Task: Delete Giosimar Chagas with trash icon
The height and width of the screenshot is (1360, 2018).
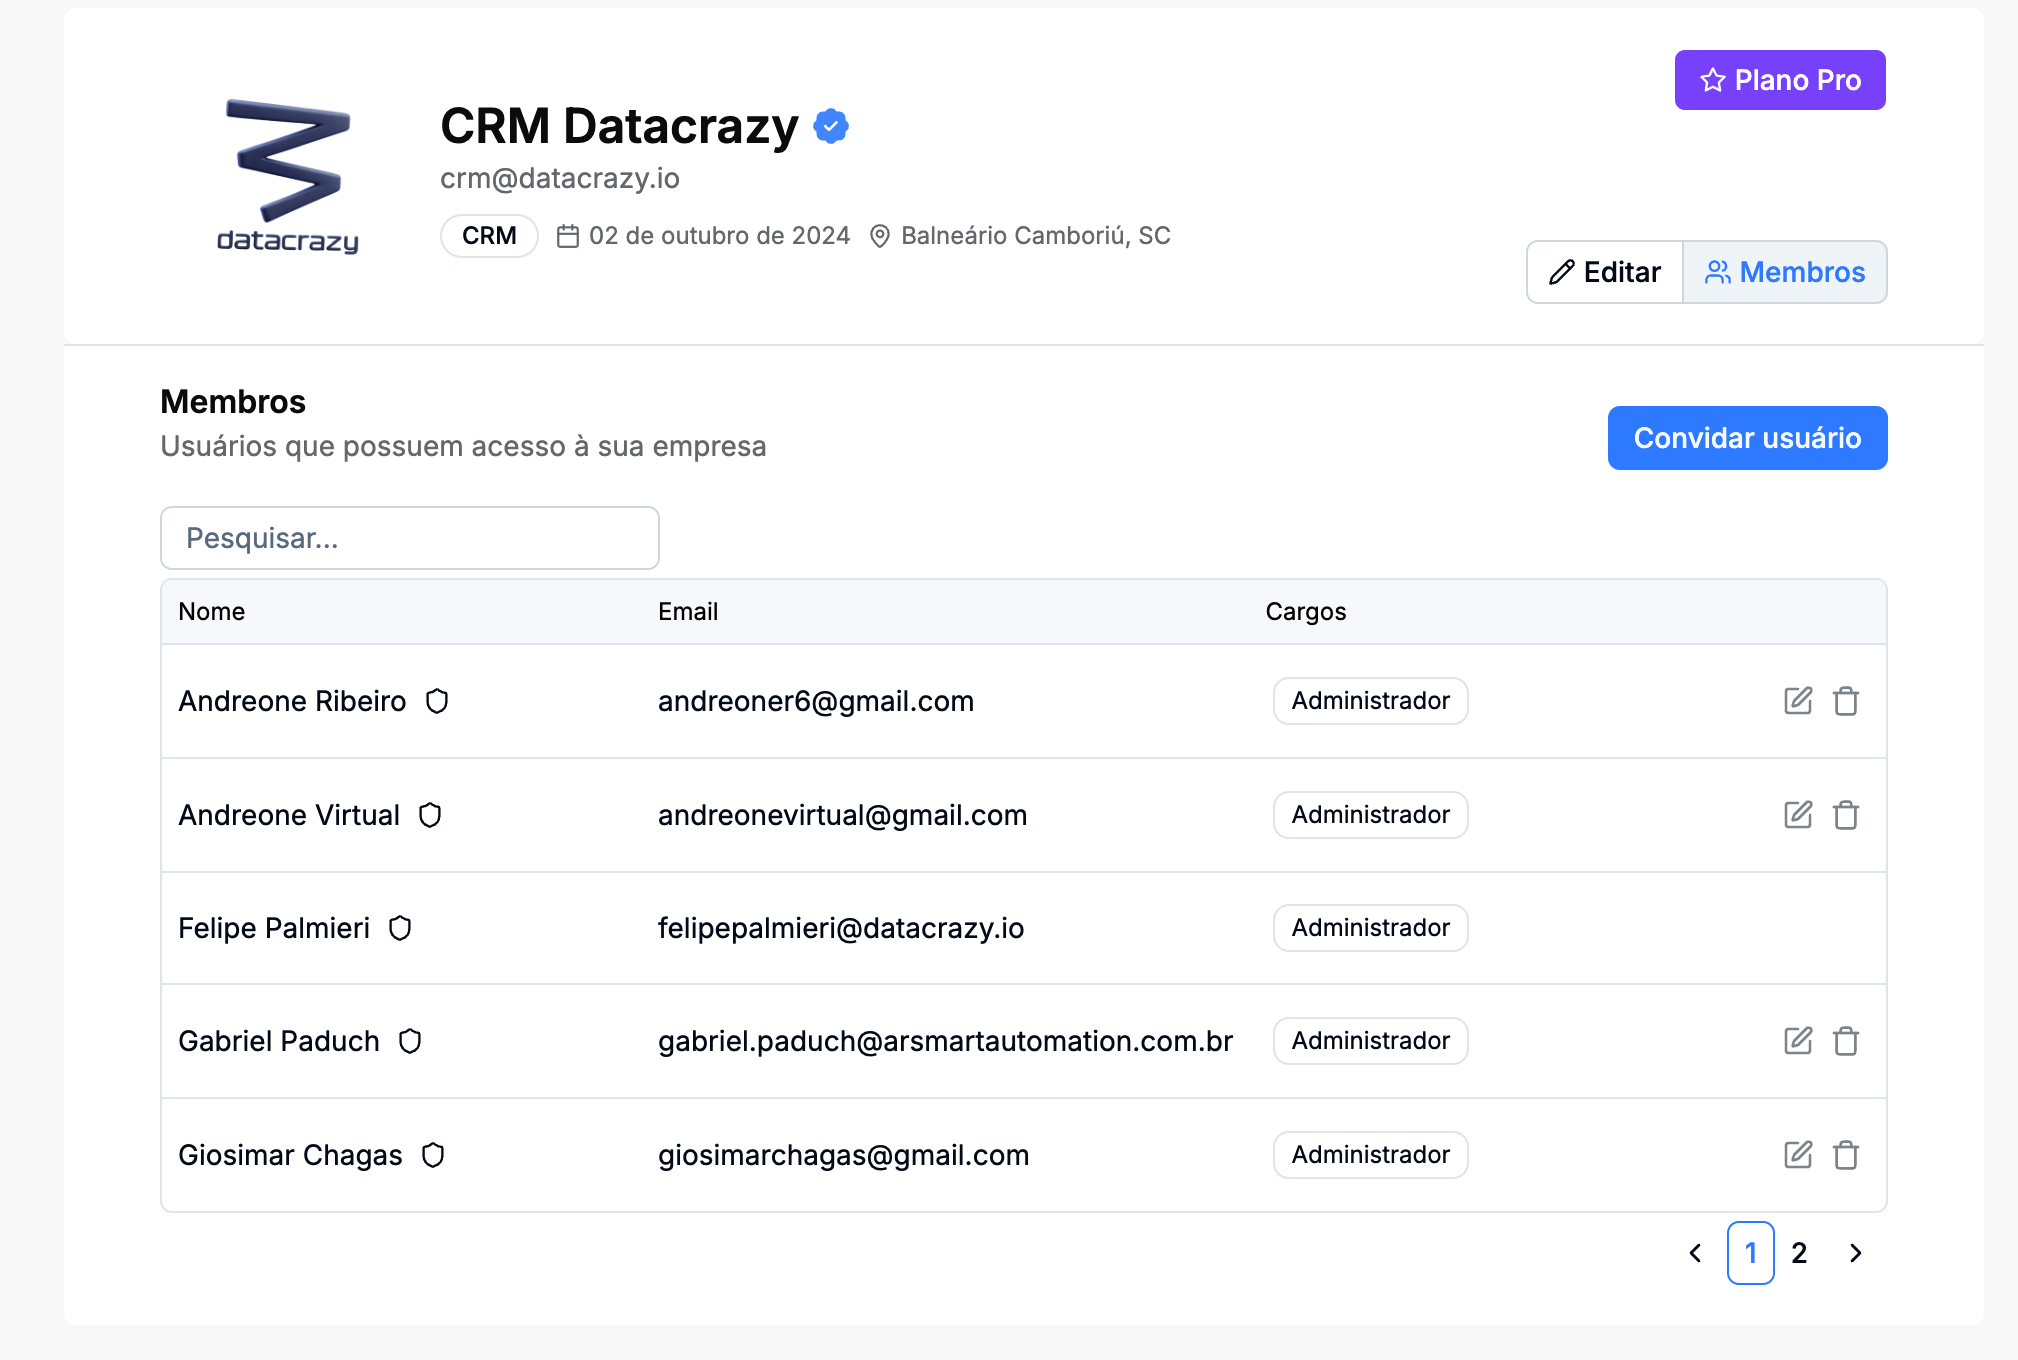Action: 1845,1155
